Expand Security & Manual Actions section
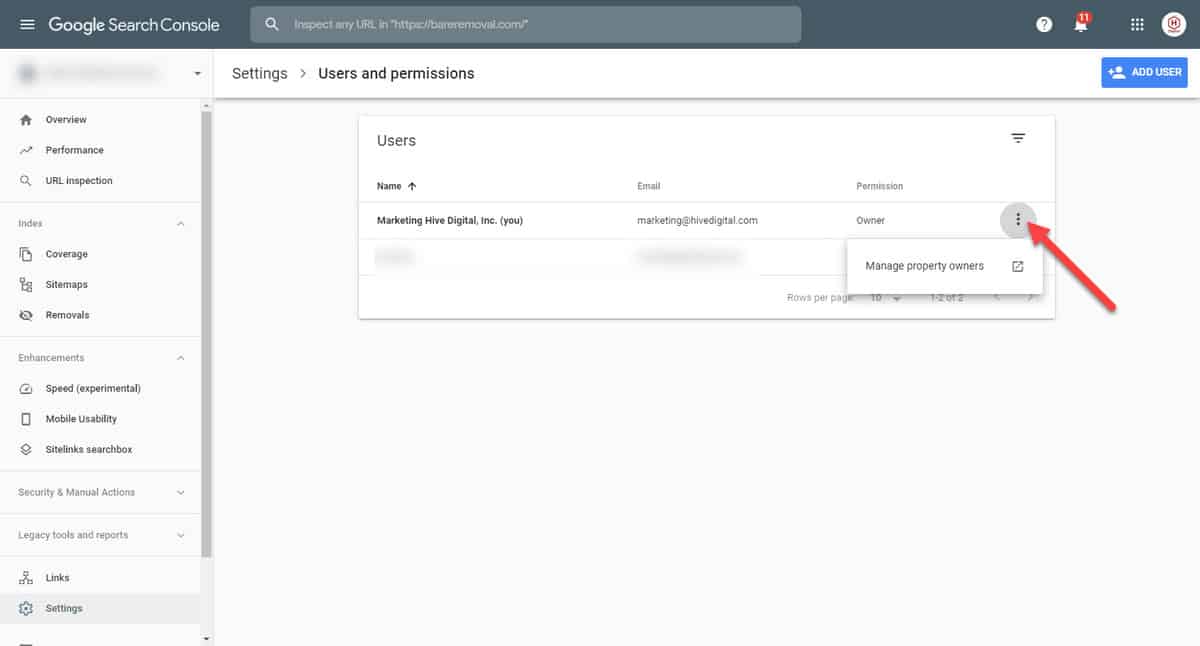Screen dimensions: 1200x646 [181, 492]
